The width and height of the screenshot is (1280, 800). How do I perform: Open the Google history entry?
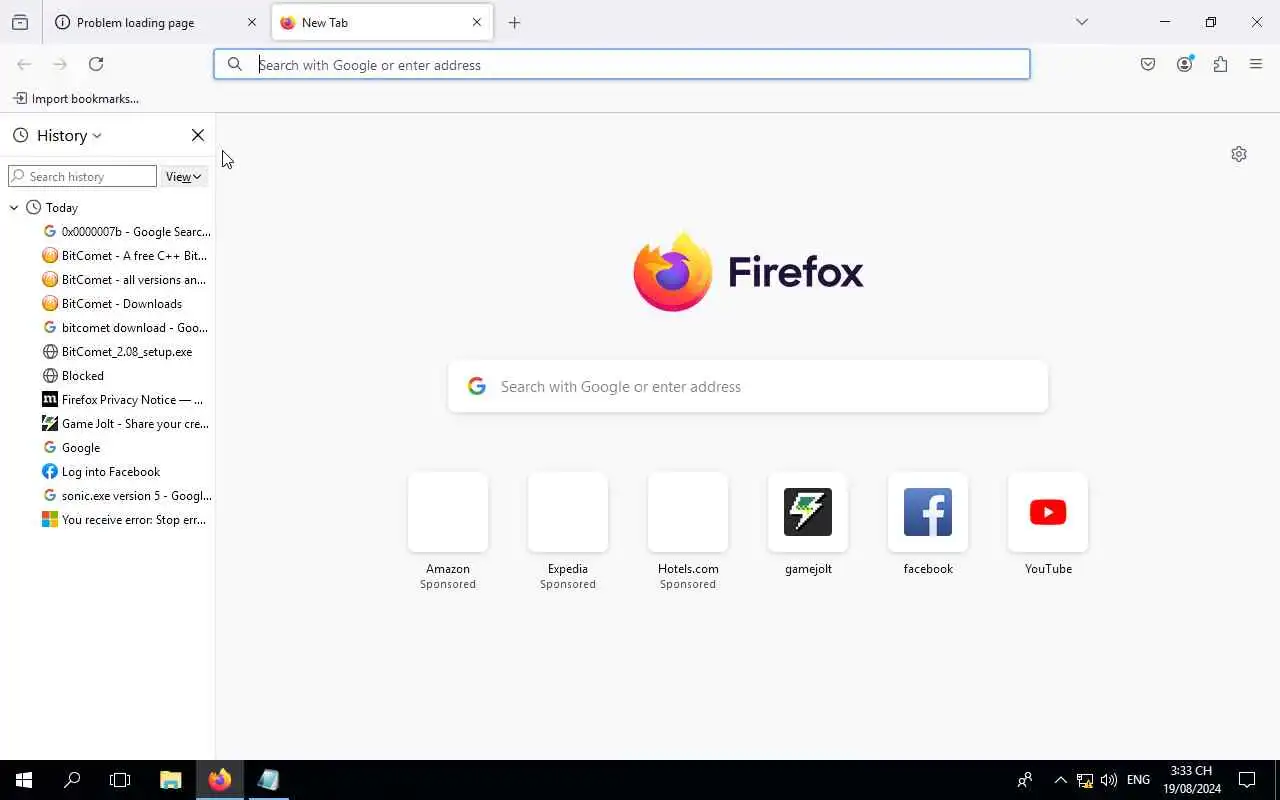click(71, 448)
